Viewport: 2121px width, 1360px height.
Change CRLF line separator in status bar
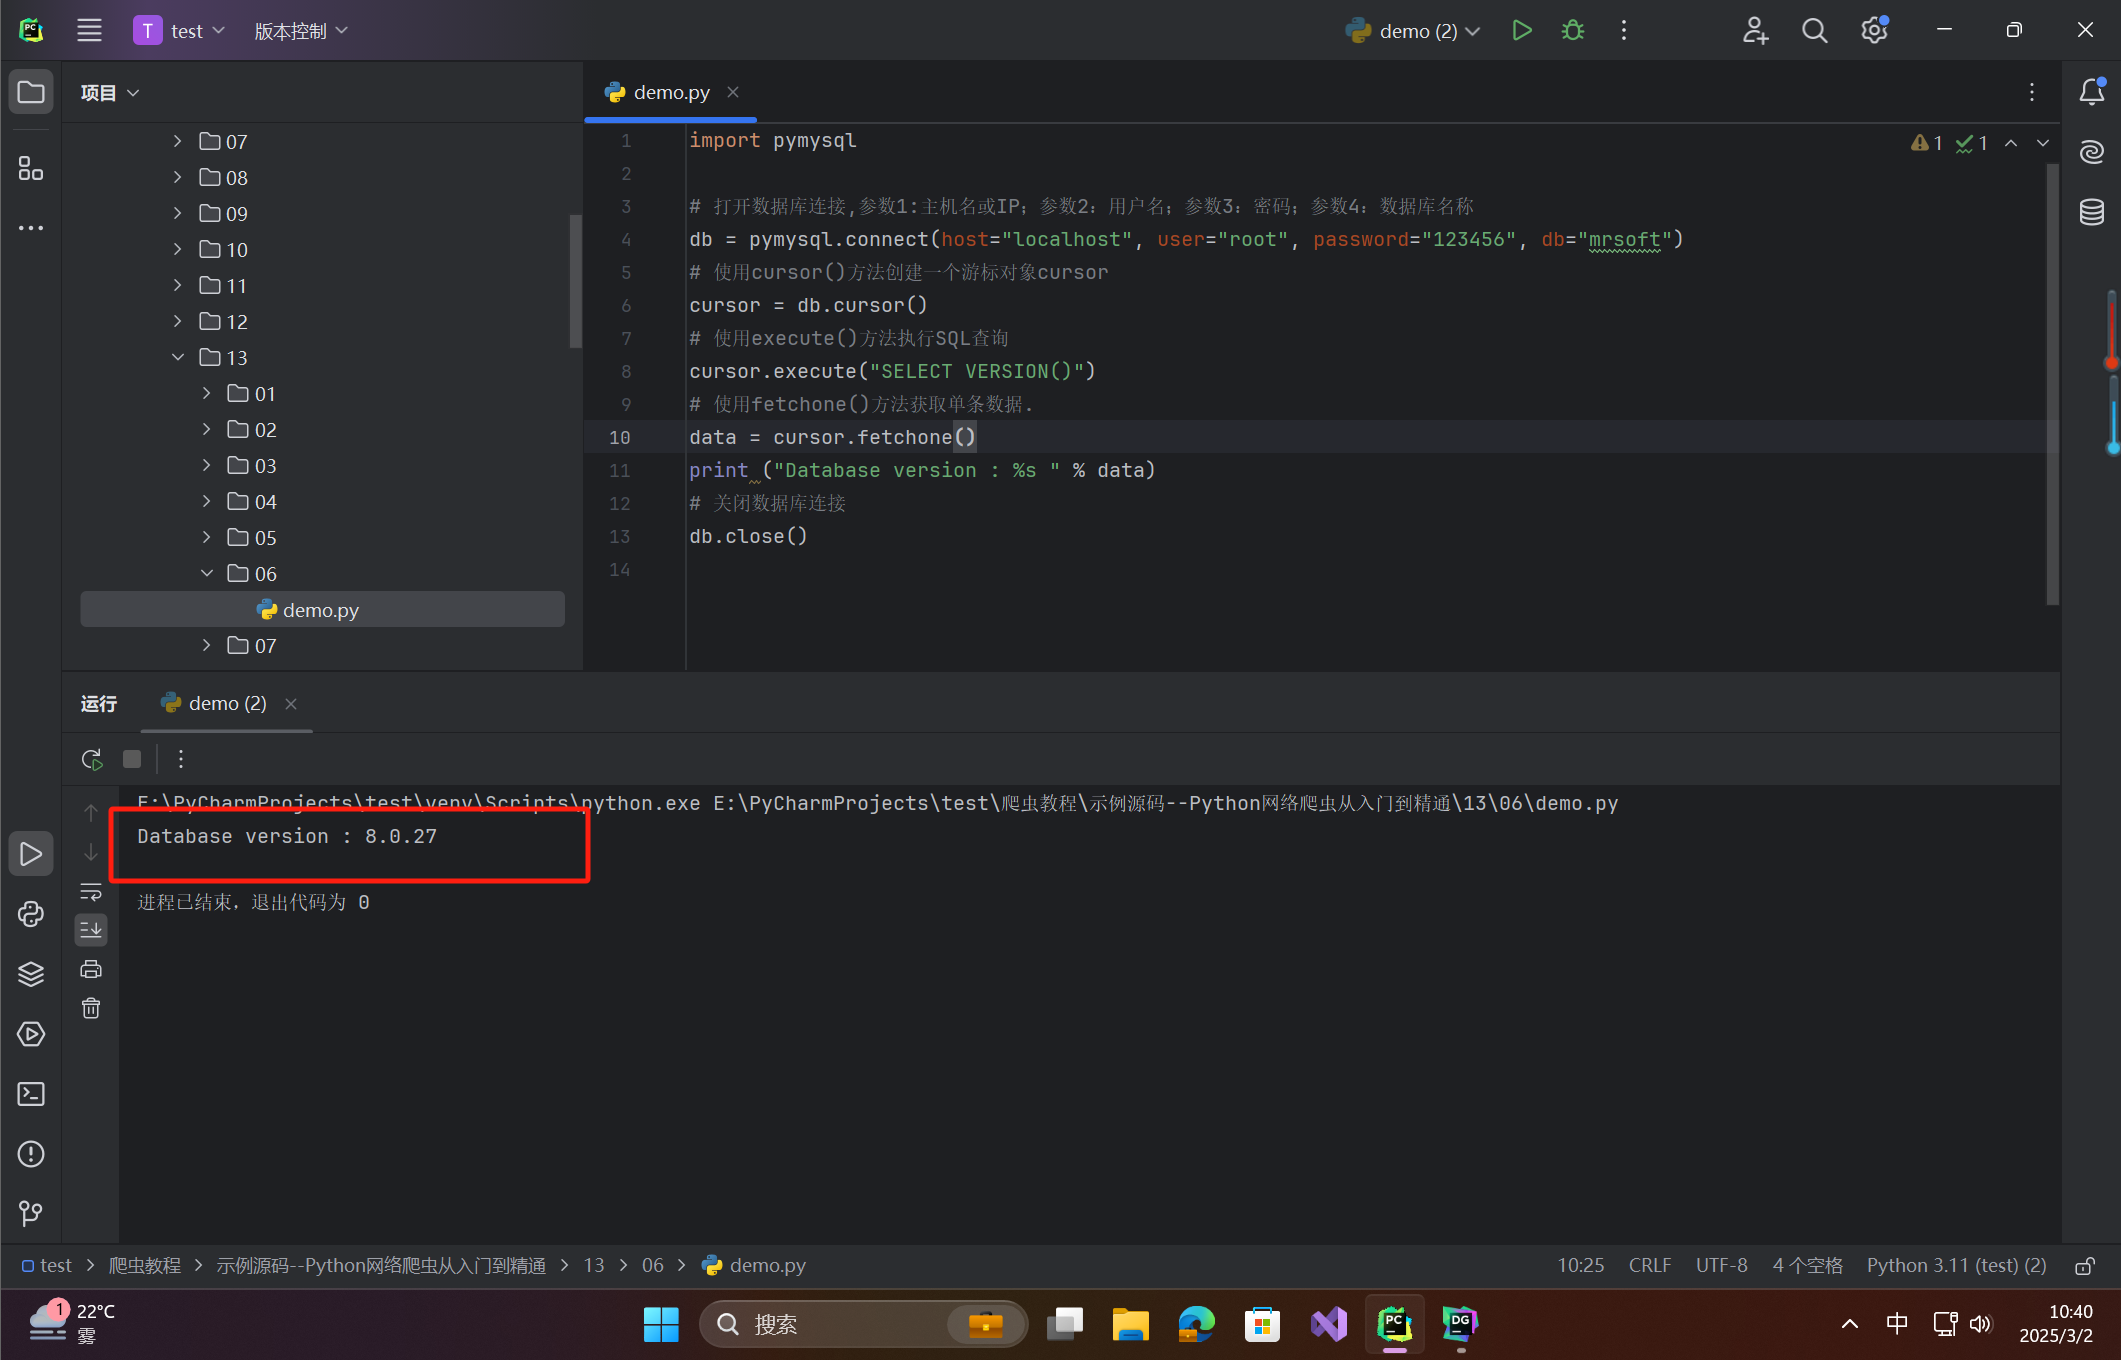click(1649, 1266)
